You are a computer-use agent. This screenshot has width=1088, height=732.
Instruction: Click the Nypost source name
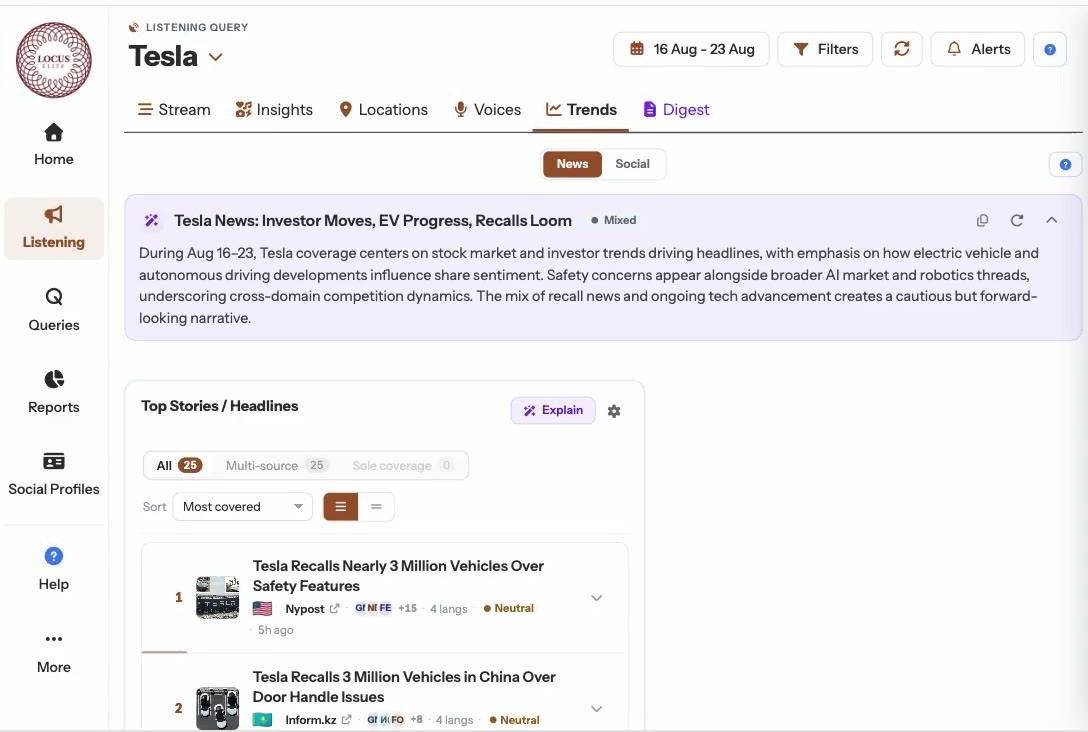[305, 608]
